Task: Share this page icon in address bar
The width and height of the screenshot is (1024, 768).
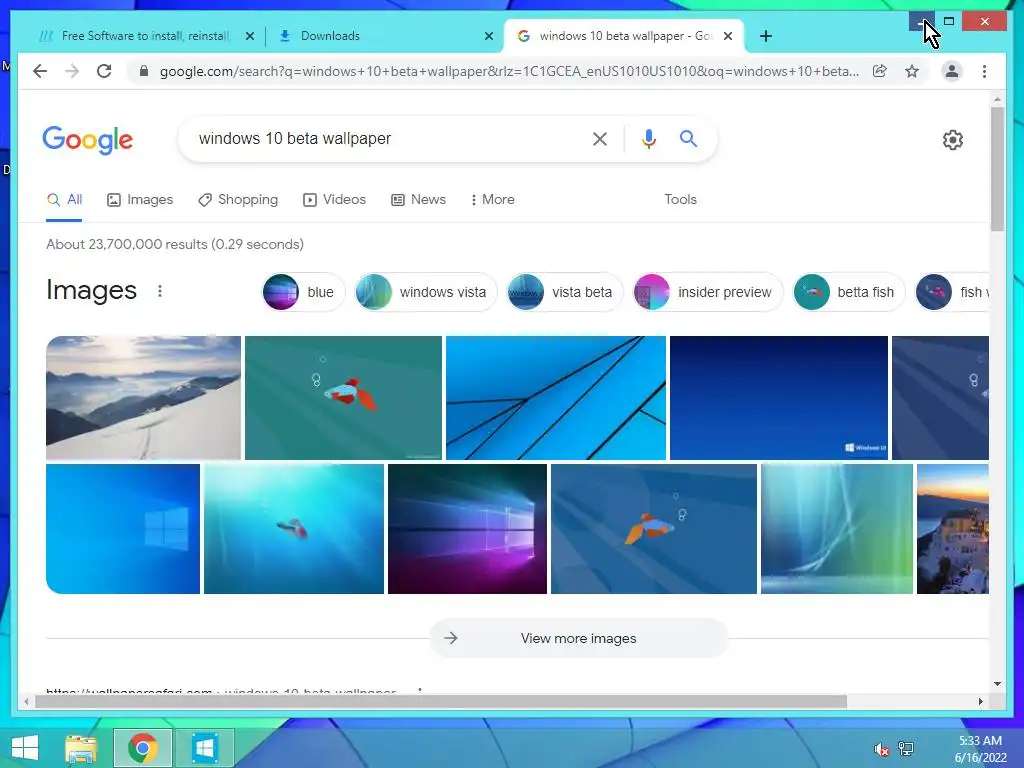Action: coord(880,71)
